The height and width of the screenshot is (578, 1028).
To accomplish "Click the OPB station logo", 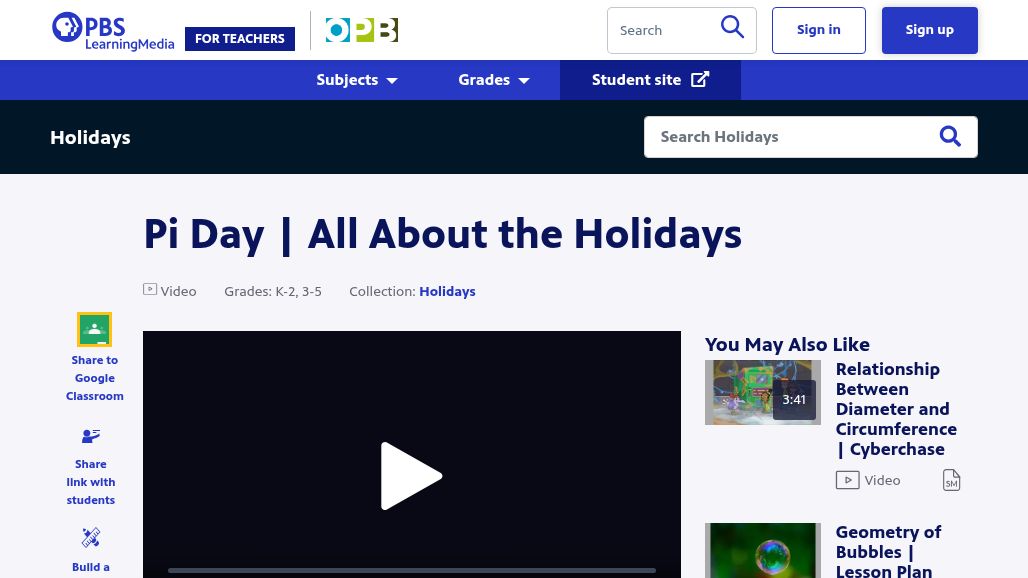I will click(x=362, y=30).
